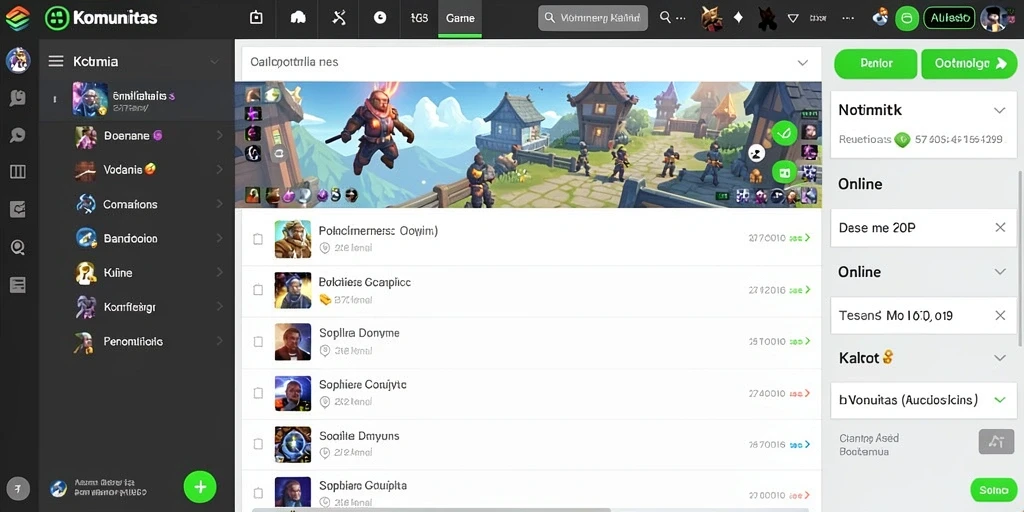
Task: Collapse the Kalcot section chevron
Action: coord(999,358)
